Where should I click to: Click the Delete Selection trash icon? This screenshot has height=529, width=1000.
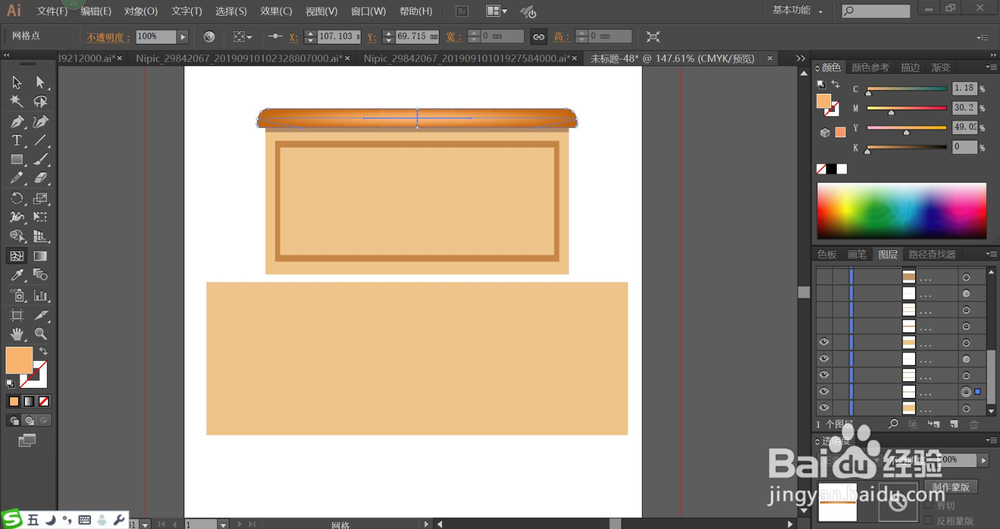pos(974,424)
